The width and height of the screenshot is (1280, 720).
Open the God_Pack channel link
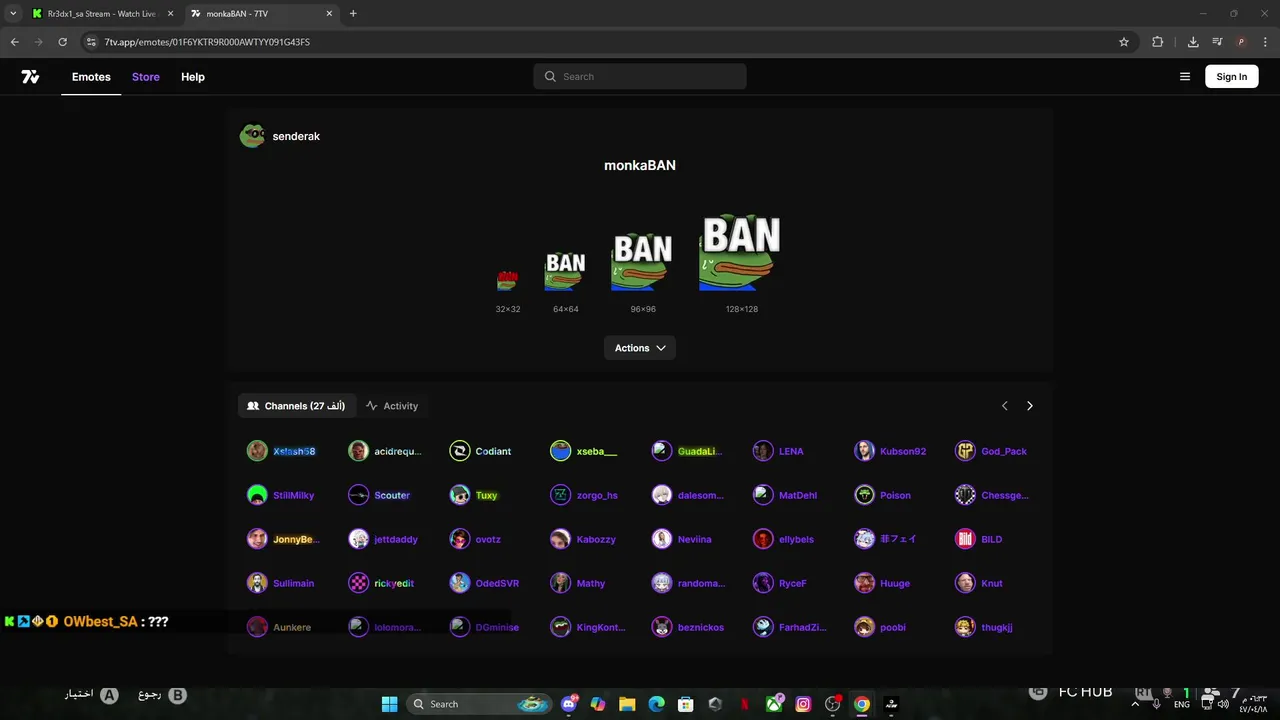(x=1004, y=451)
